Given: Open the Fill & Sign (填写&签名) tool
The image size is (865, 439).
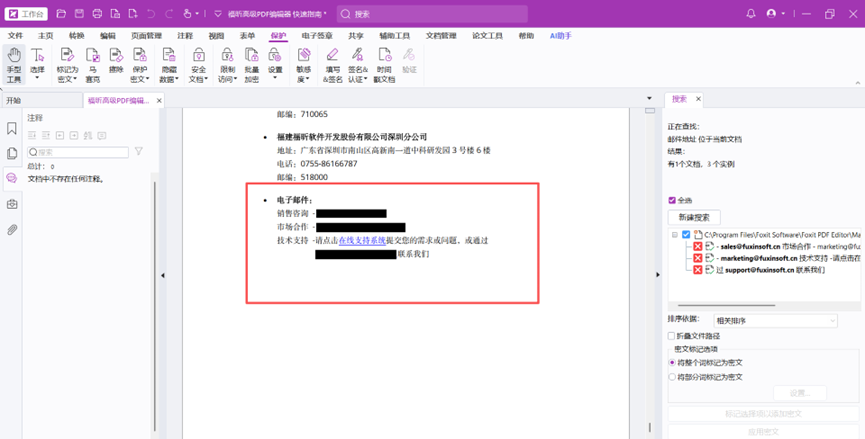Looking at the screenshot, I should (x=333, y=65).
